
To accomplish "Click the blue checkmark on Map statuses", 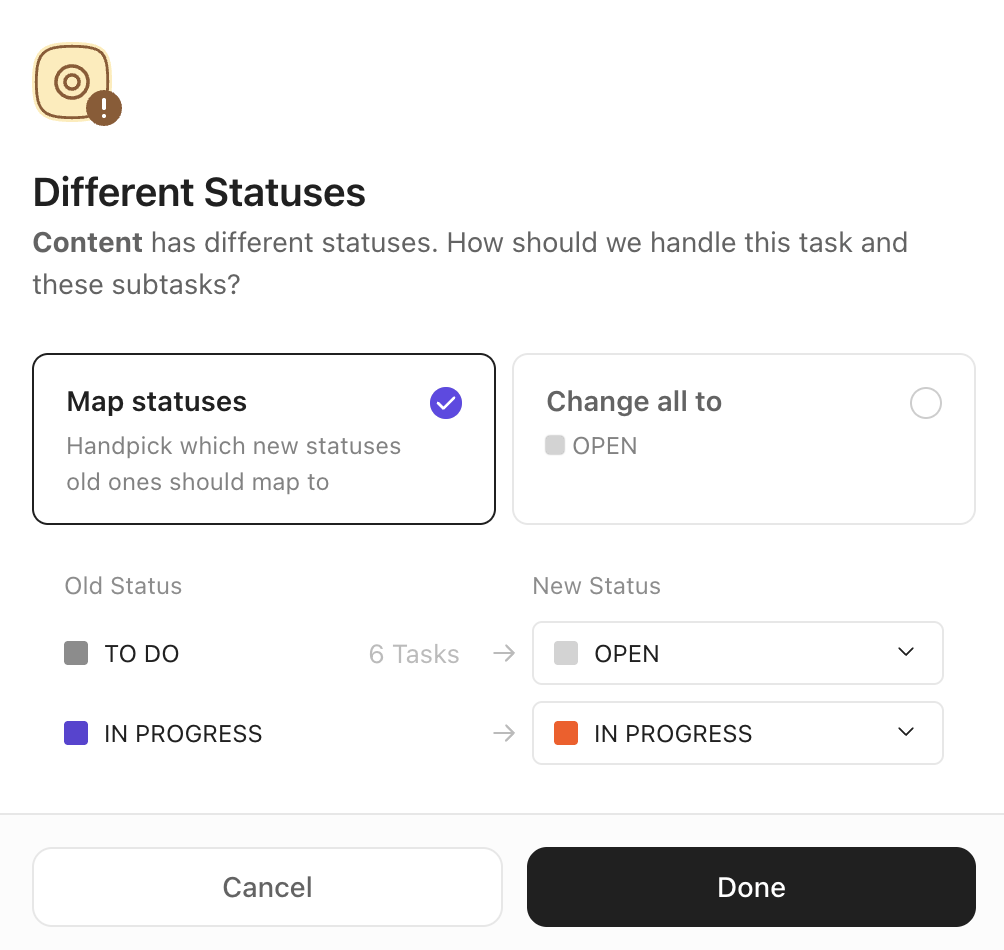I will [x=445, y=403].
